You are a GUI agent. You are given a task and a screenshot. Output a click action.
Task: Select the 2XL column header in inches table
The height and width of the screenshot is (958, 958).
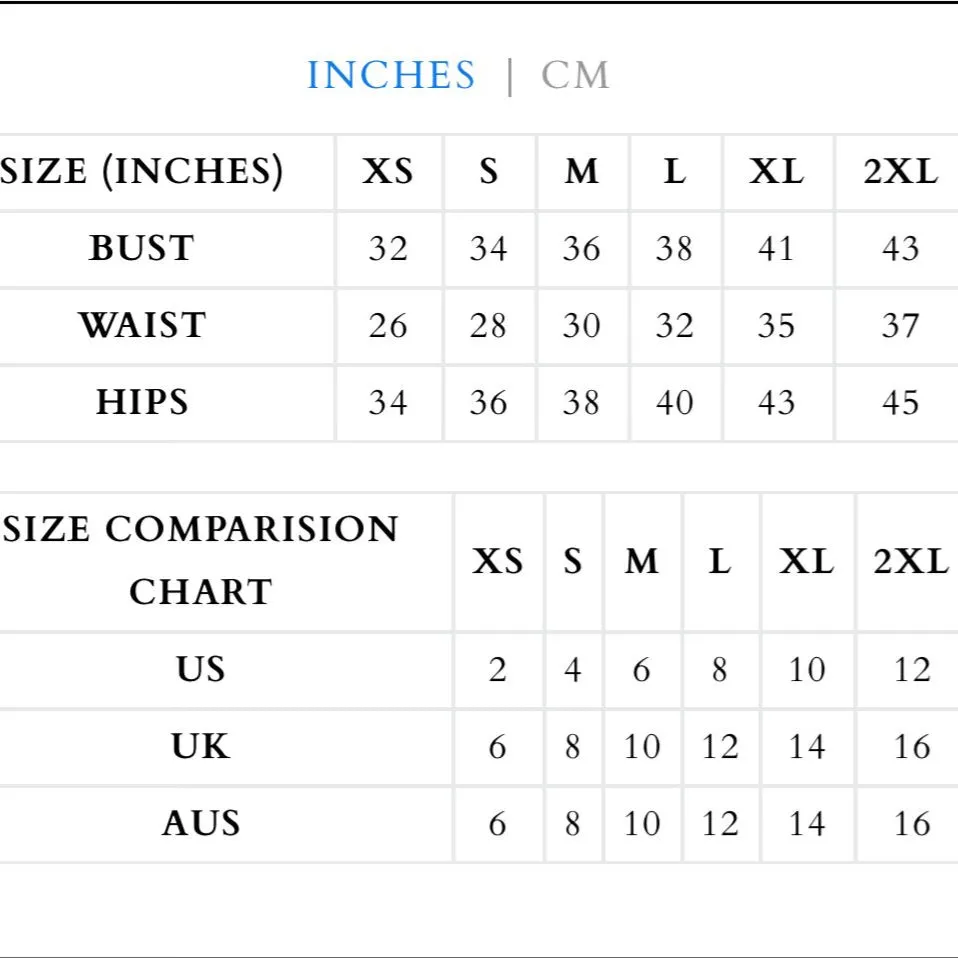click(901, 172)
